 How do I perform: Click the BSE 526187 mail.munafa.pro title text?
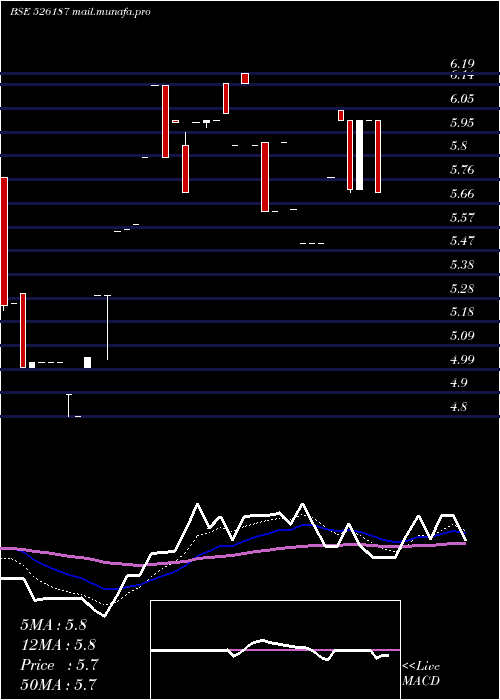tap(80, 12)
